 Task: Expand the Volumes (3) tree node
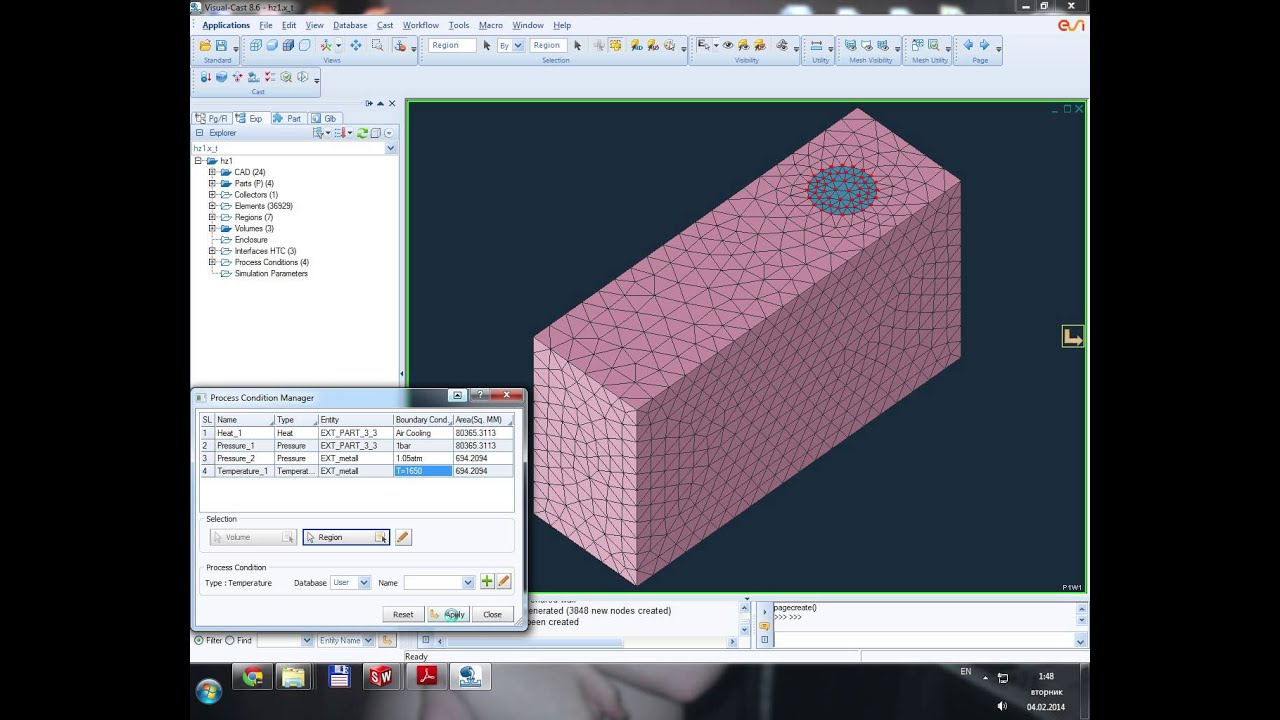[x=212, y=228]
